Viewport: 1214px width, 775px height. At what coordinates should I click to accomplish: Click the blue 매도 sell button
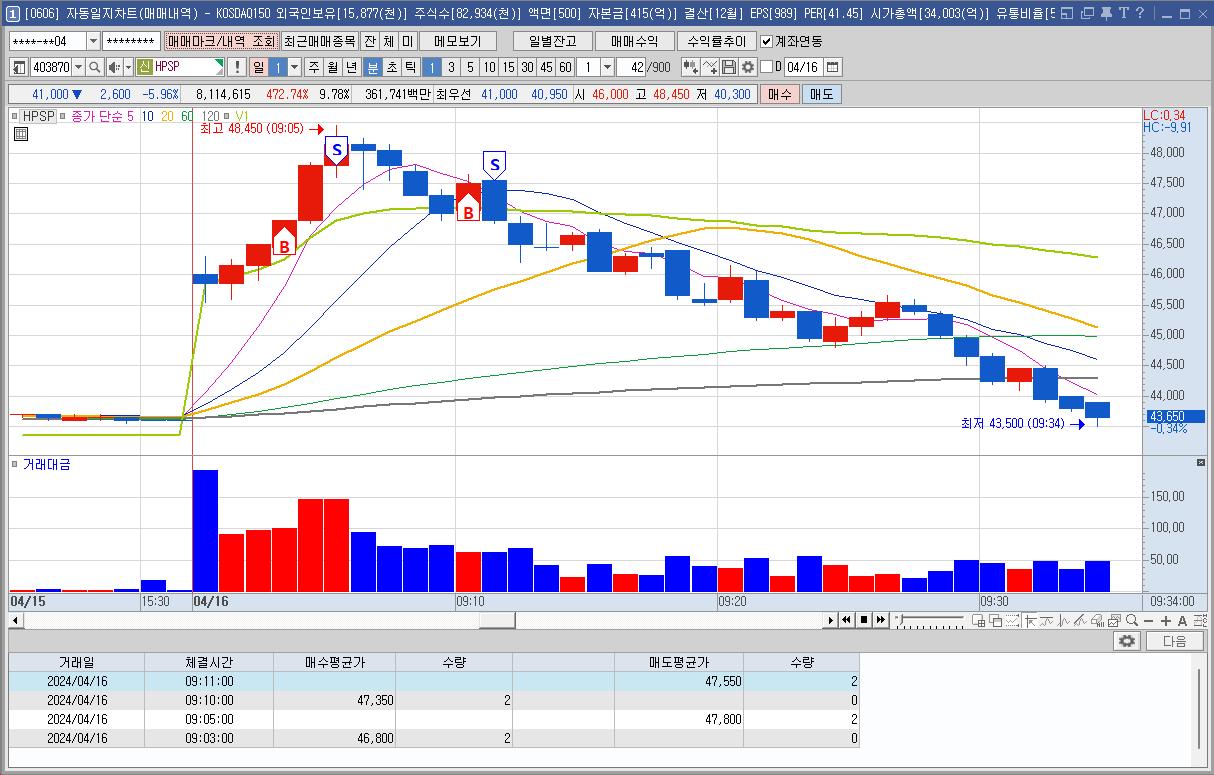pos(821,94)
